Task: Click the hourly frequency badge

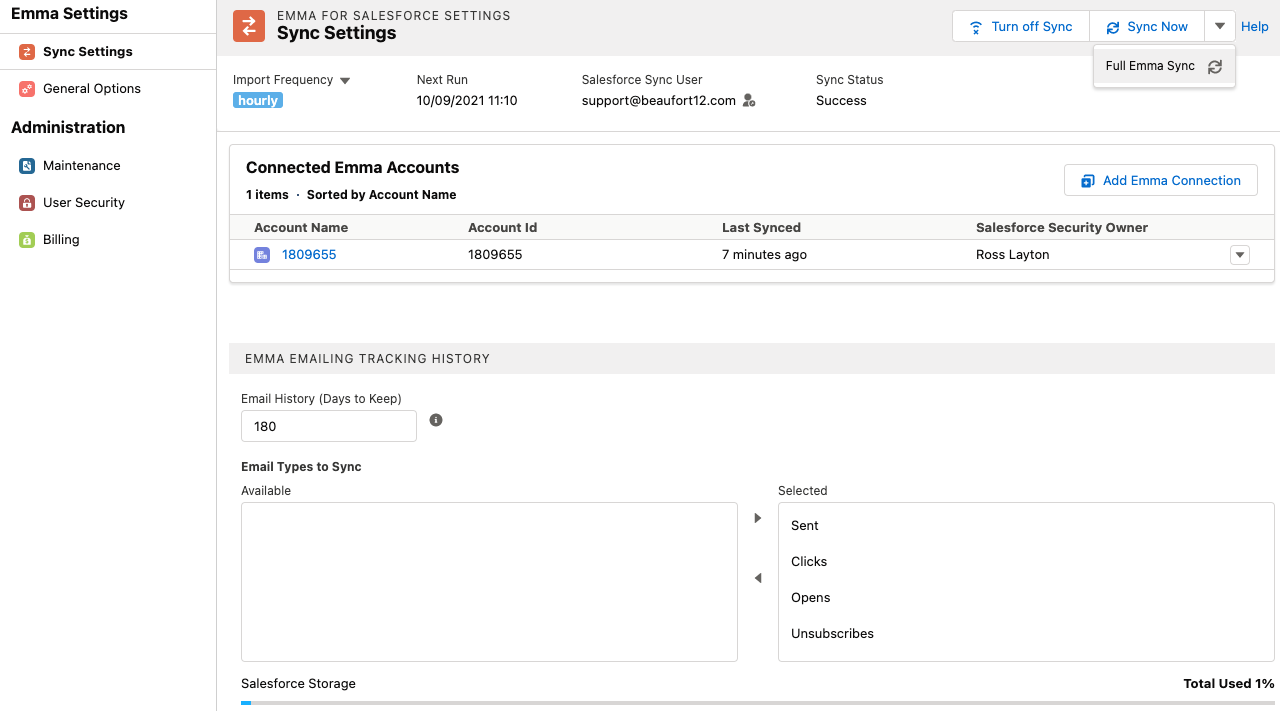Action: 258,101
